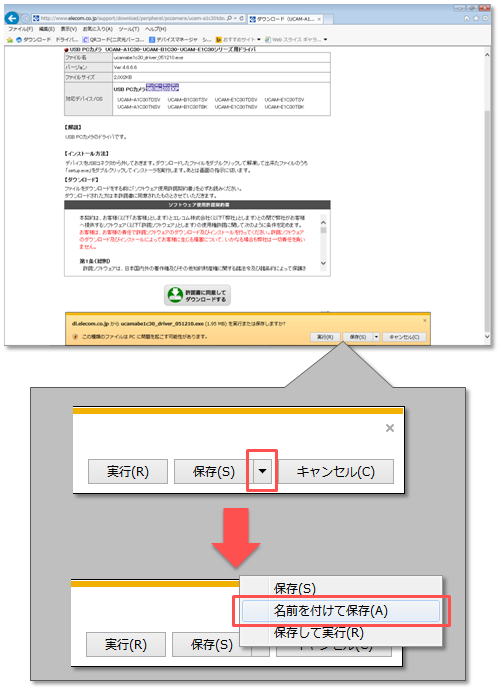Open the ファイル(F) menu
The image size is (501, 691).
tap(20, 29)
